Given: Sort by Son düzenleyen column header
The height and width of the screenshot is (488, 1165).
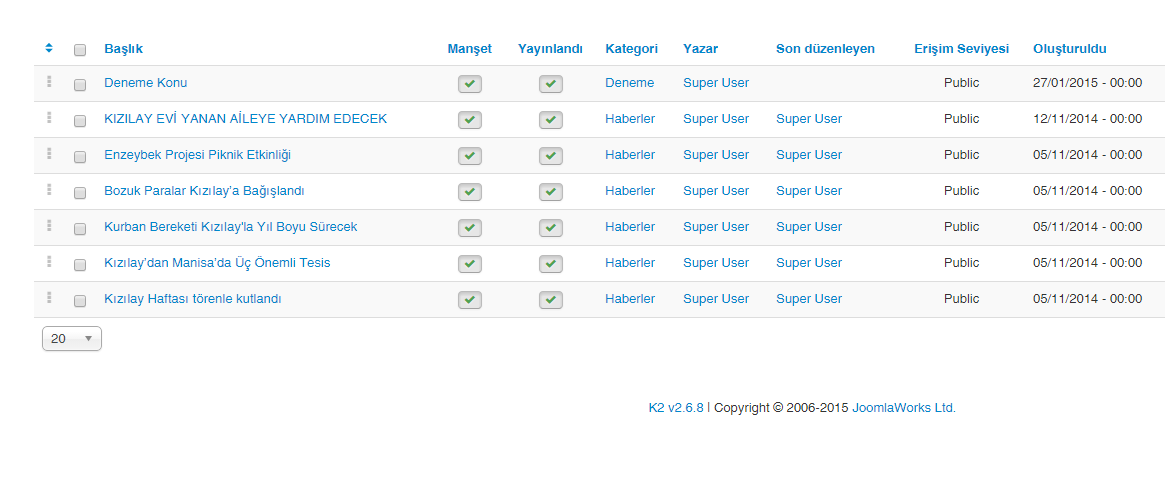Looking at the screenshot, I should pyautogui.click(x=825, y=49).
